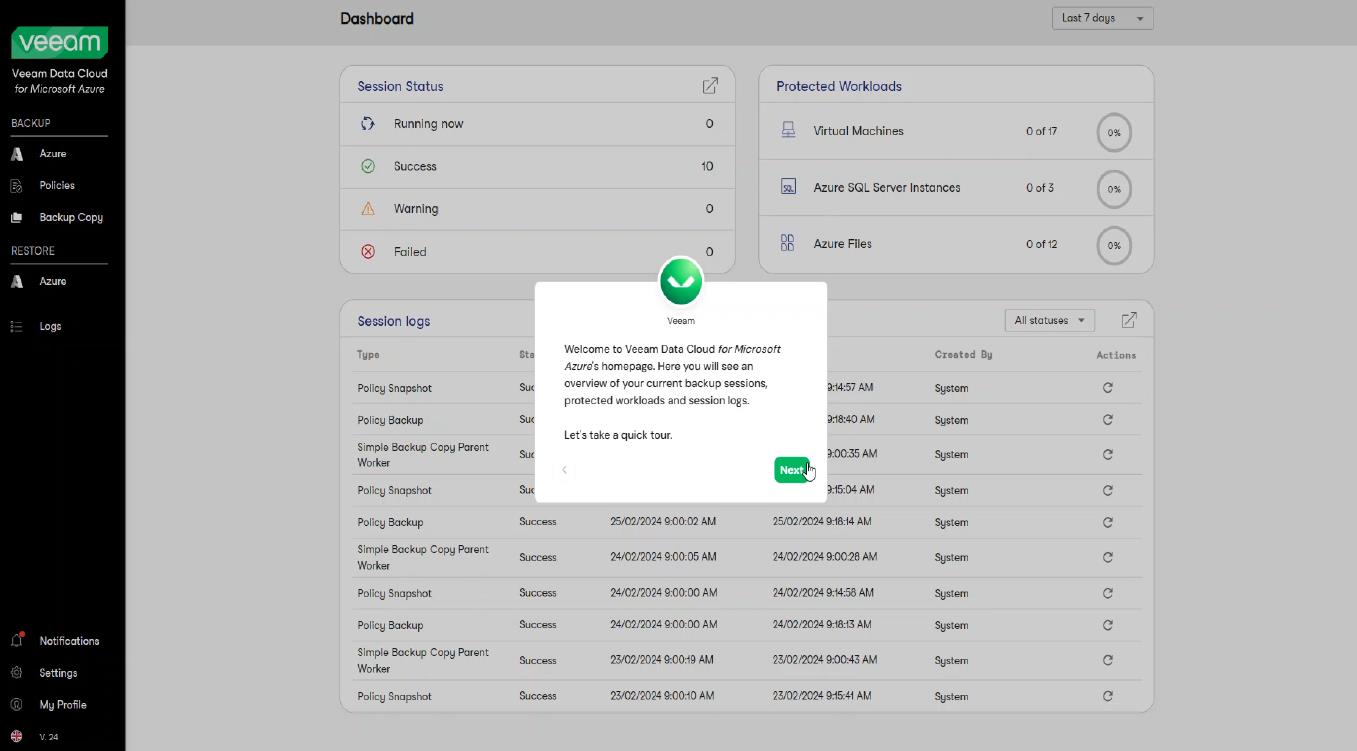Click the "0 of 12" Azure Files count
1357x751 pixels.
pyautogui.click(x=1041, y=244)
